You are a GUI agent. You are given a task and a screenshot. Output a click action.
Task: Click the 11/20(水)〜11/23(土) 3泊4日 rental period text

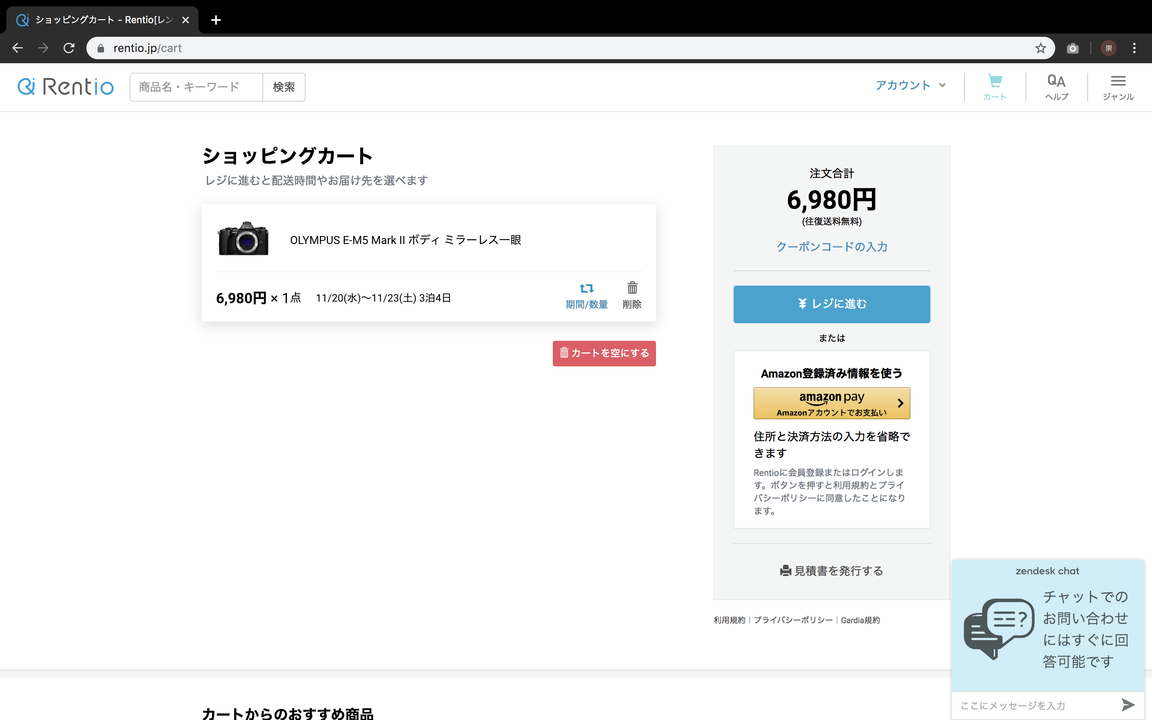(x=384, y=298)
